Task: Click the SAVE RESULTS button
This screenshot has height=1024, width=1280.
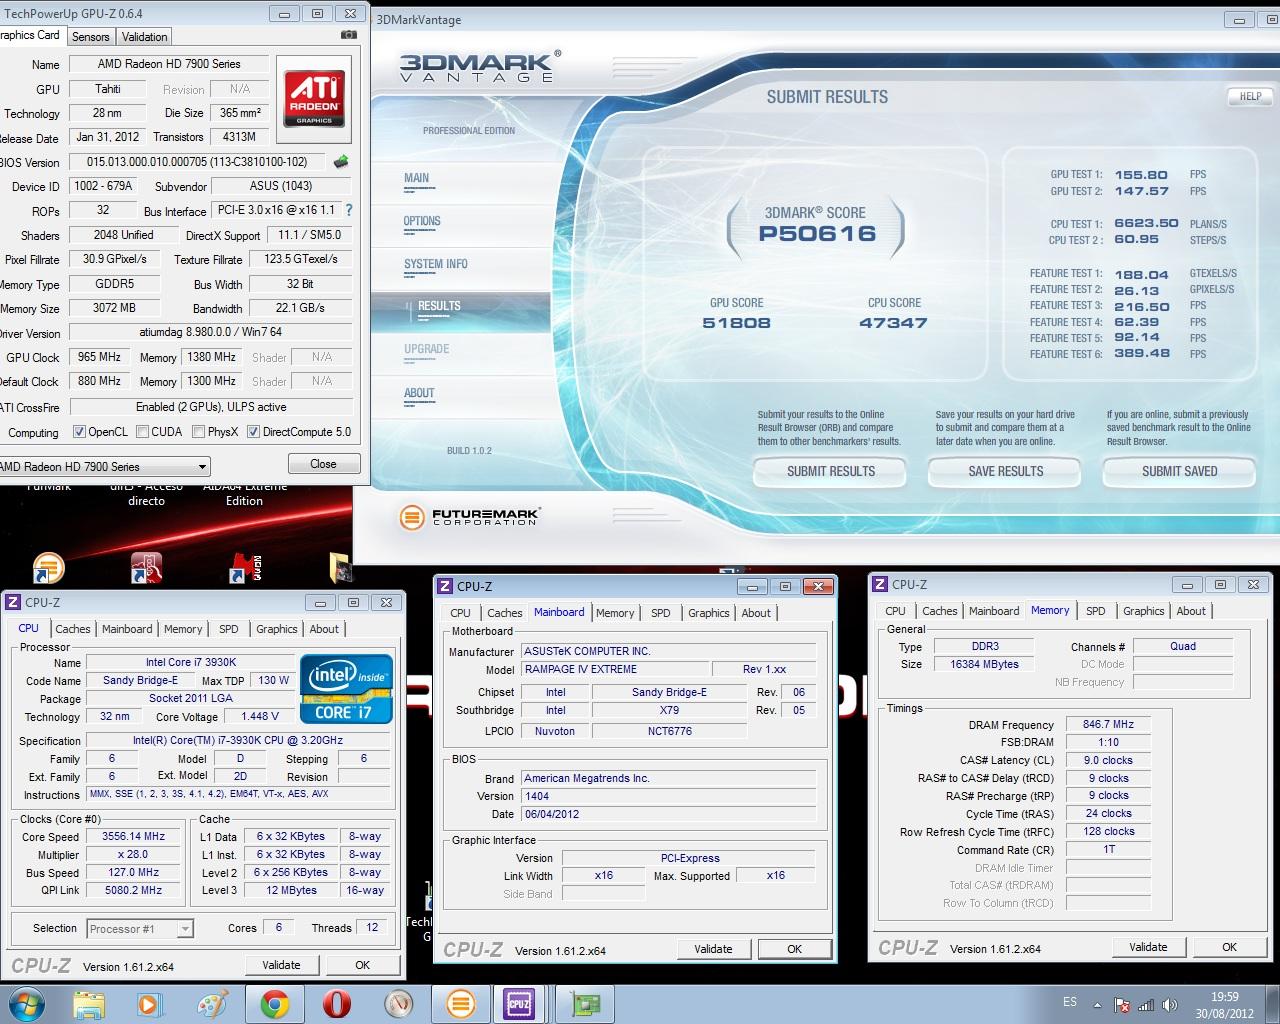Action: (1005, 471)
